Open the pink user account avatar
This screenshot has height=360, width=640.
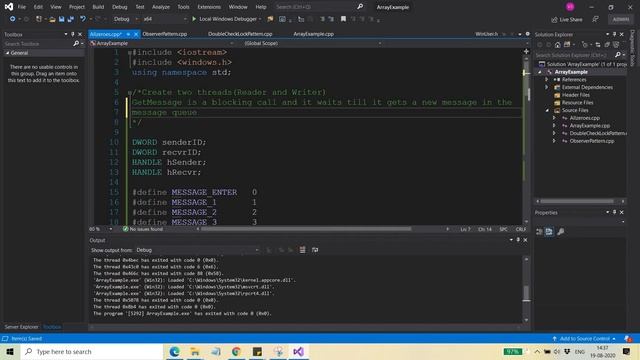pos(570,7)
